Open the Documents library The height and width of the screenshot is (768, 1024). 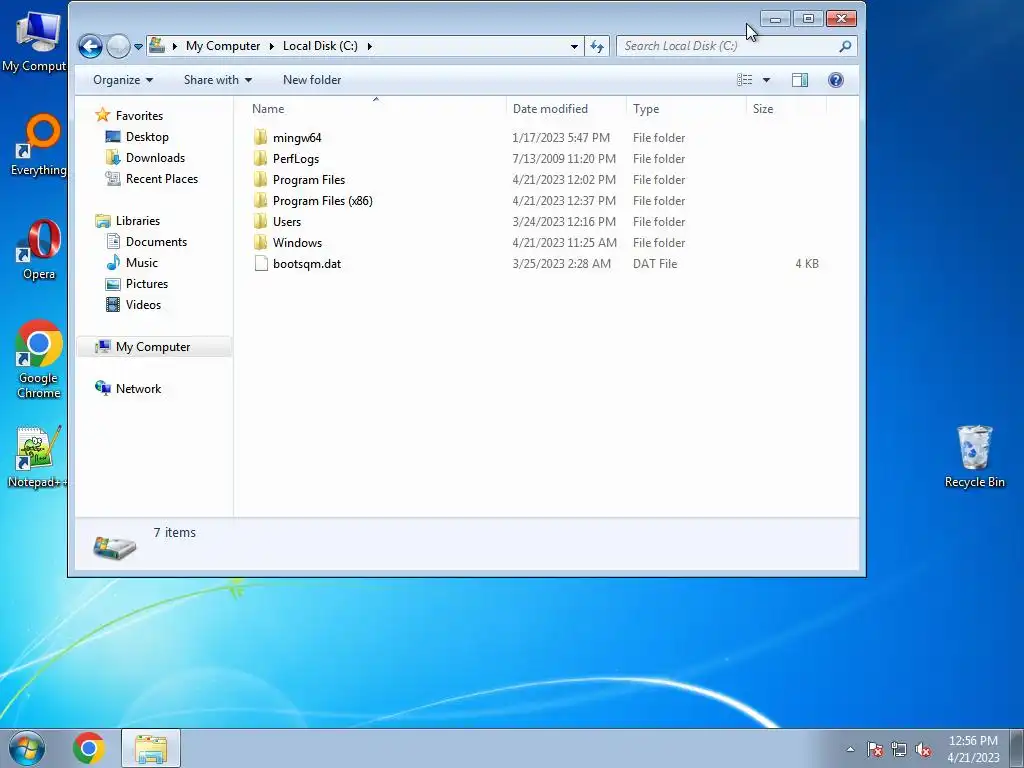point(156,242)
